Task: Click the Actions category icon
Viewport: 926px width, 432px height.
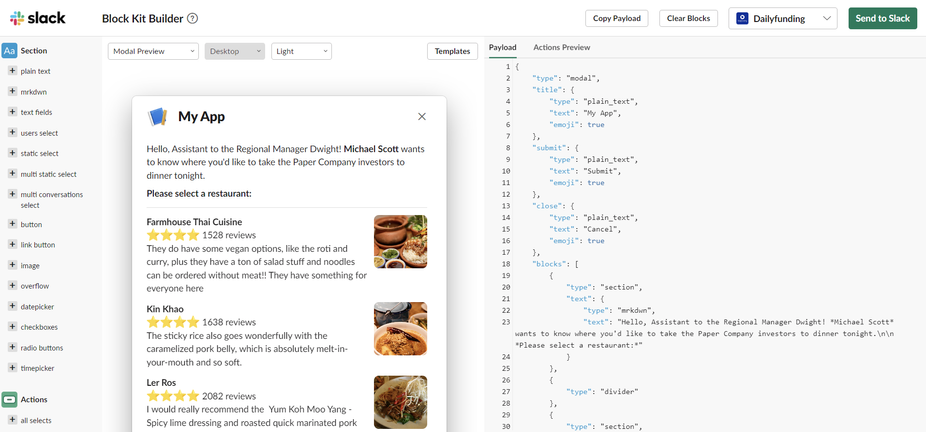Action: coord(9,400)
